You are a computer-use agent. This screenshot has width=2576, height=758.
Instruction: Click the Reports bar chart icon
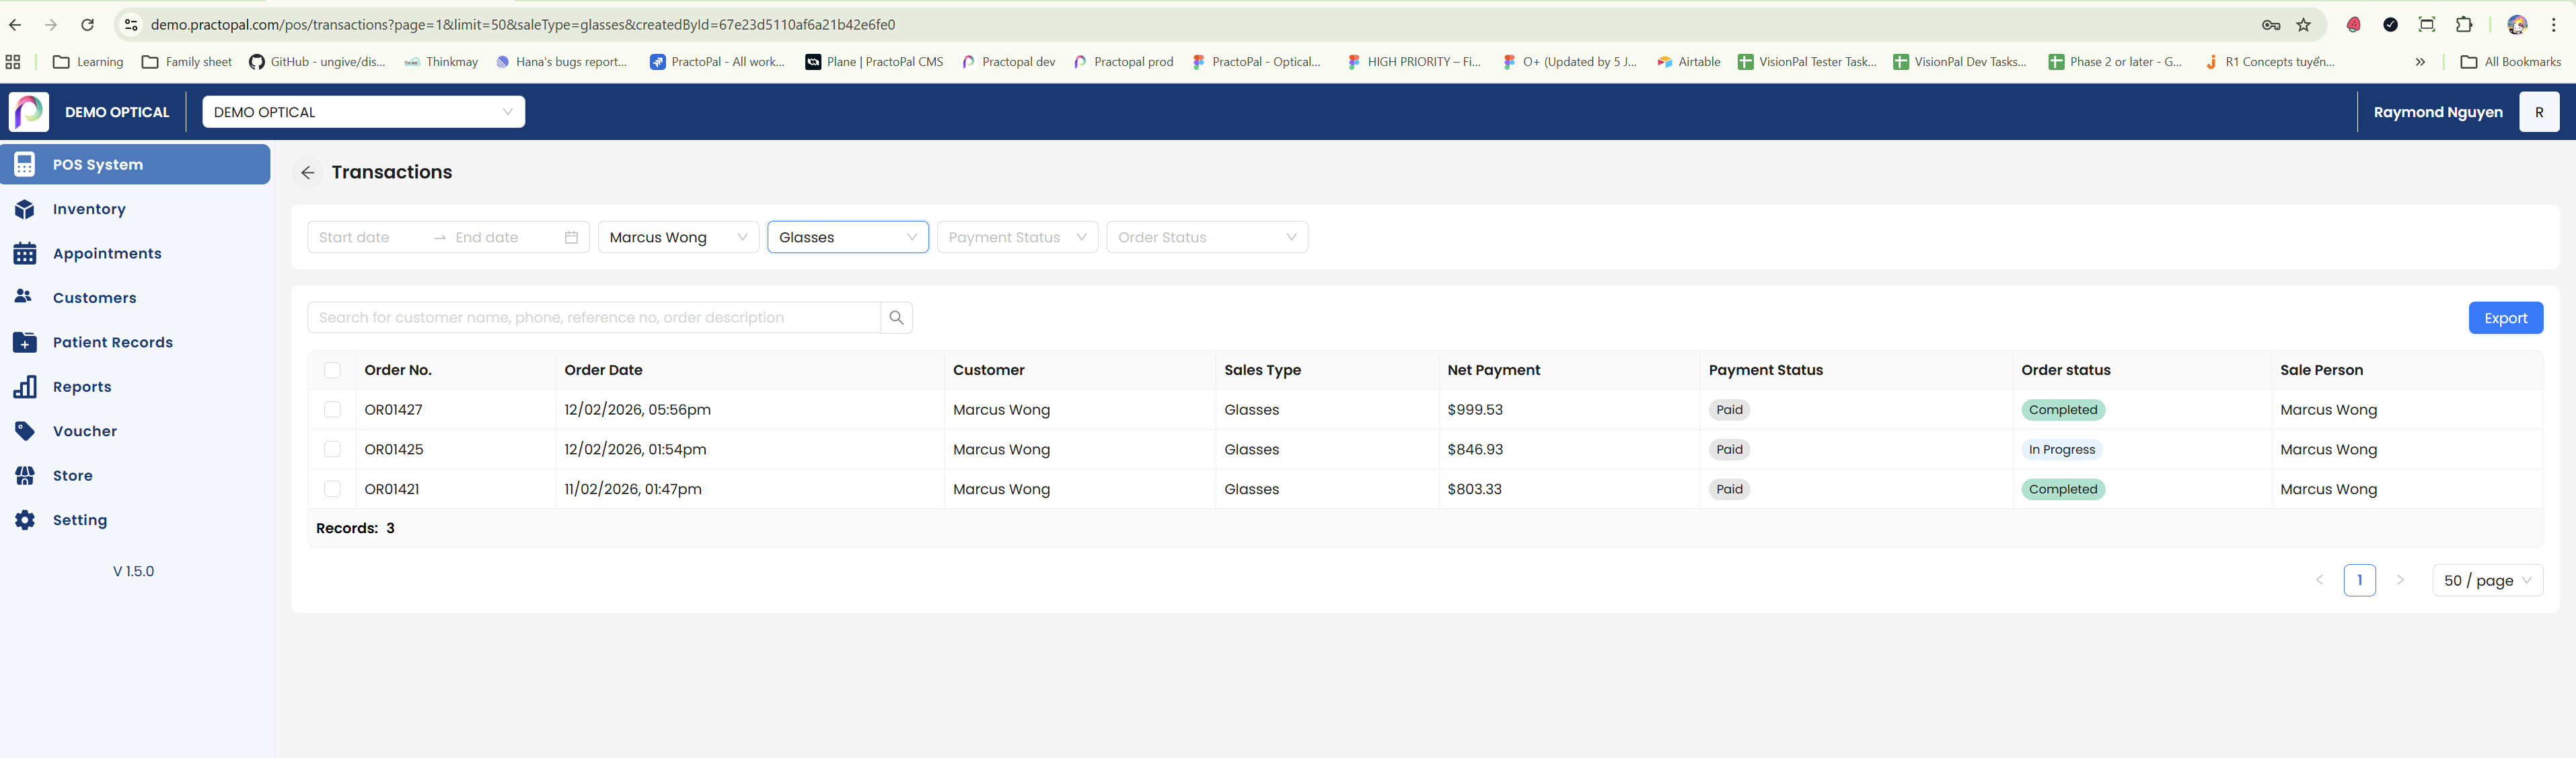pos(25,387)
